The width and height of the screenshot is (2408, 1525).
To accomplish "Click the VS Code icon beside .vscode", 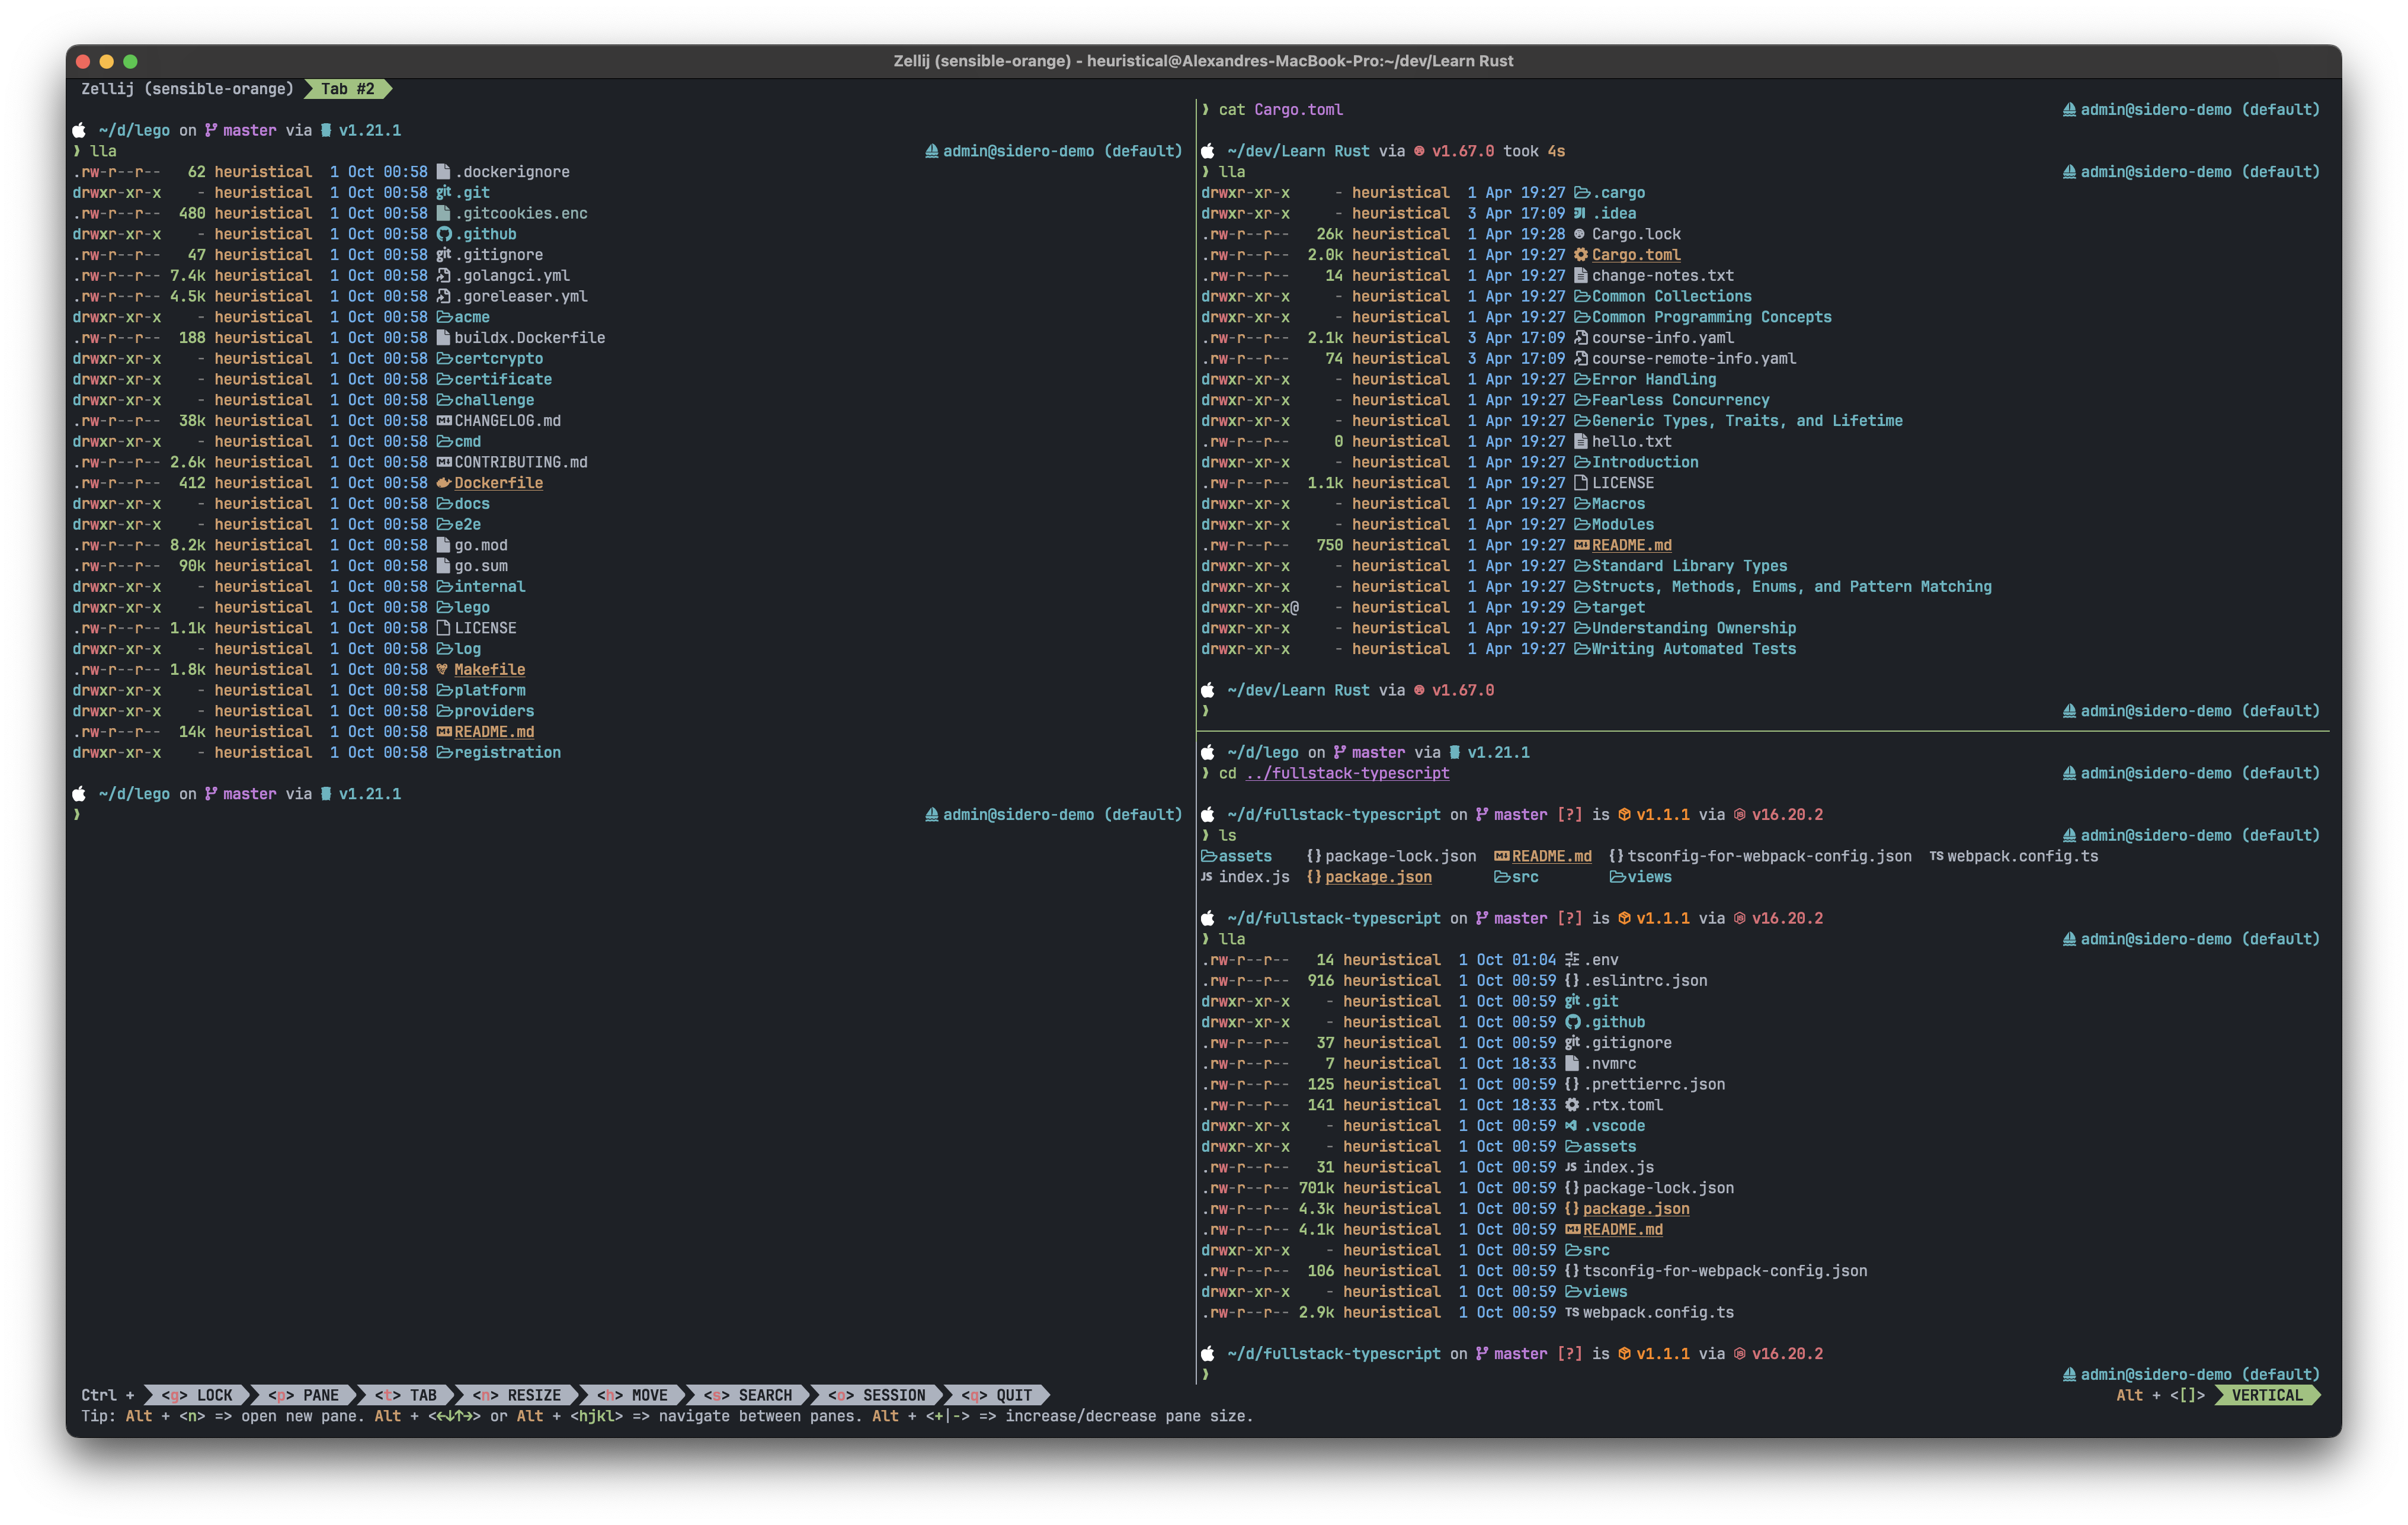I will pos(1572,1125).
